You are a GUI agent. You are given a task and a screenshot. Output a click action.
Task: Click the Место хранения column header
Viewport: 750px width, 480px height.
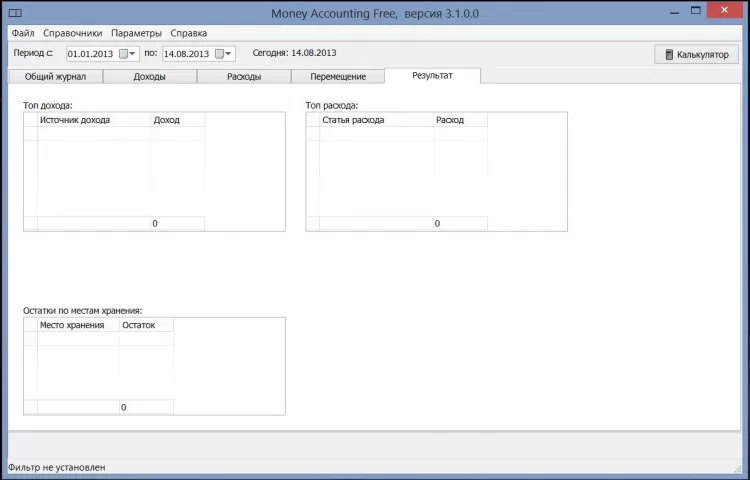tap(78, 325)
